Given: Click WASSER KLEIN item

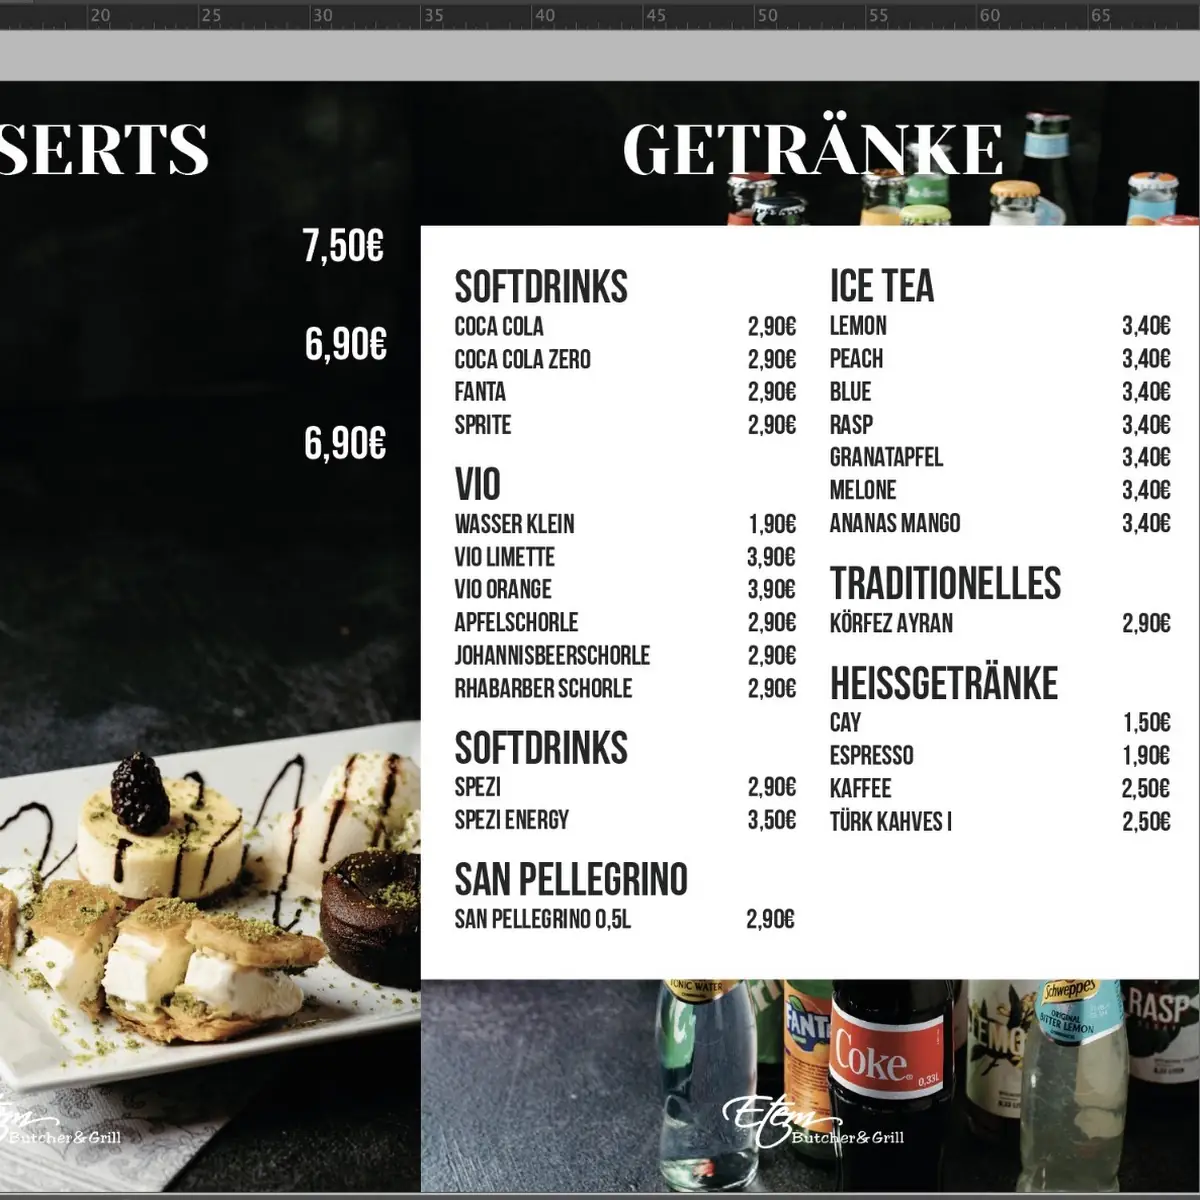Looking at the screenshot, I should point(514,524).
